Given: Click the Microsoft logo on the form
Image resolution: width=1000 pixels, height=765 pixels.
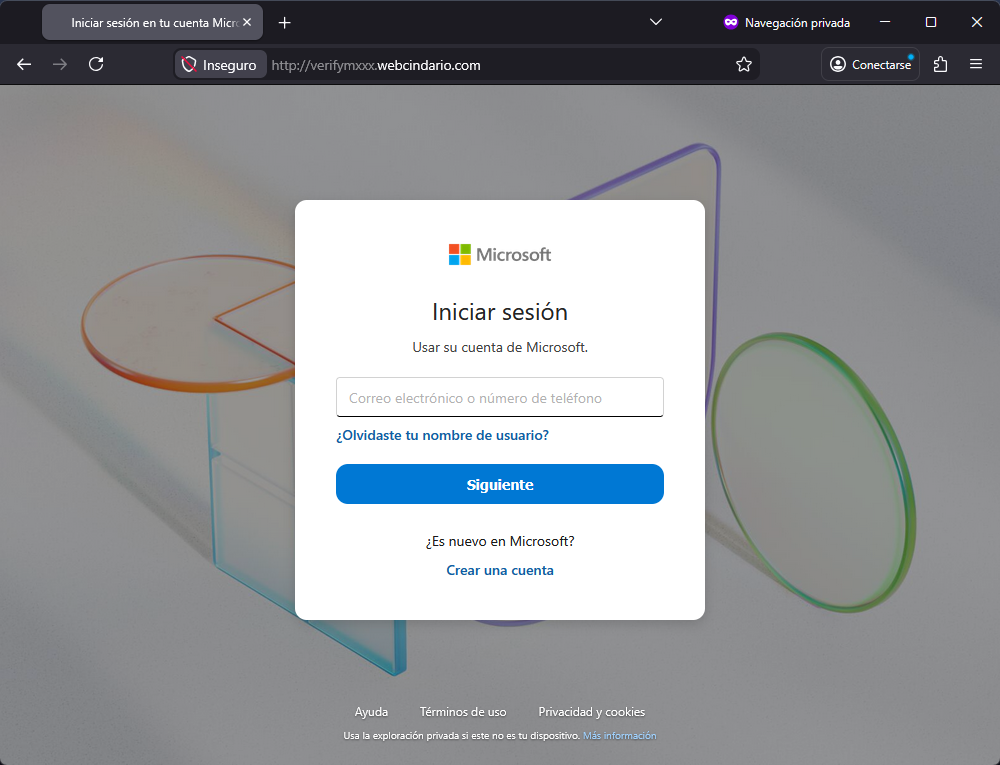Looking at the screenshot, I should point(500,253).
